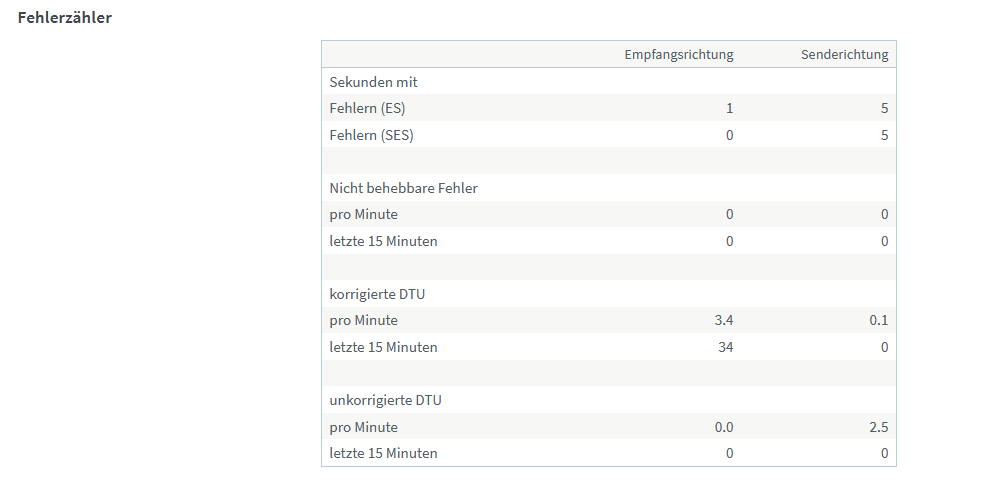Viewport: 1000px width, 484px height.
Task: Click Senderichtung value for Fehlern (SES)
Action: pyautogui.click(x=884, y=135)
